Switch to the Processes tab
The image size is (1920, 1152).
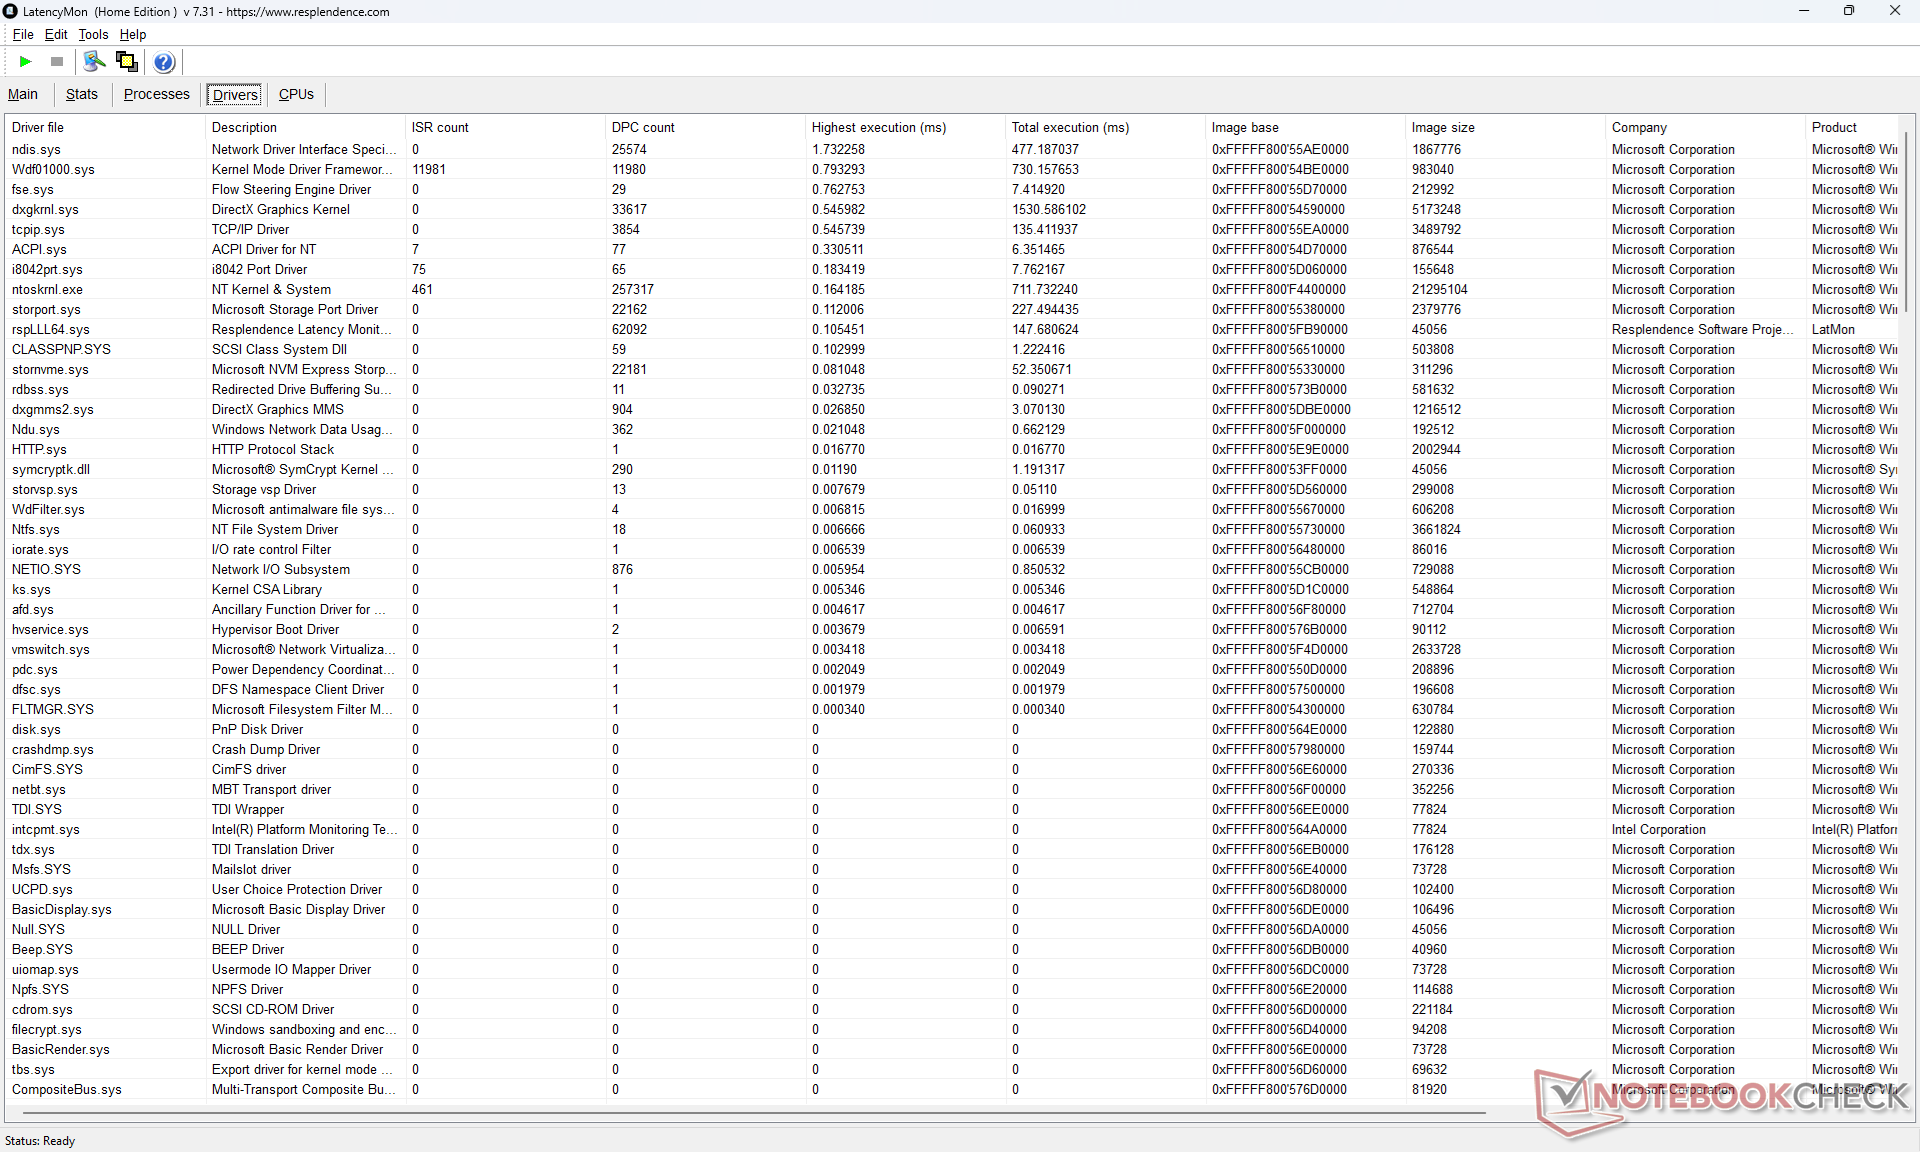pos(156,94)
